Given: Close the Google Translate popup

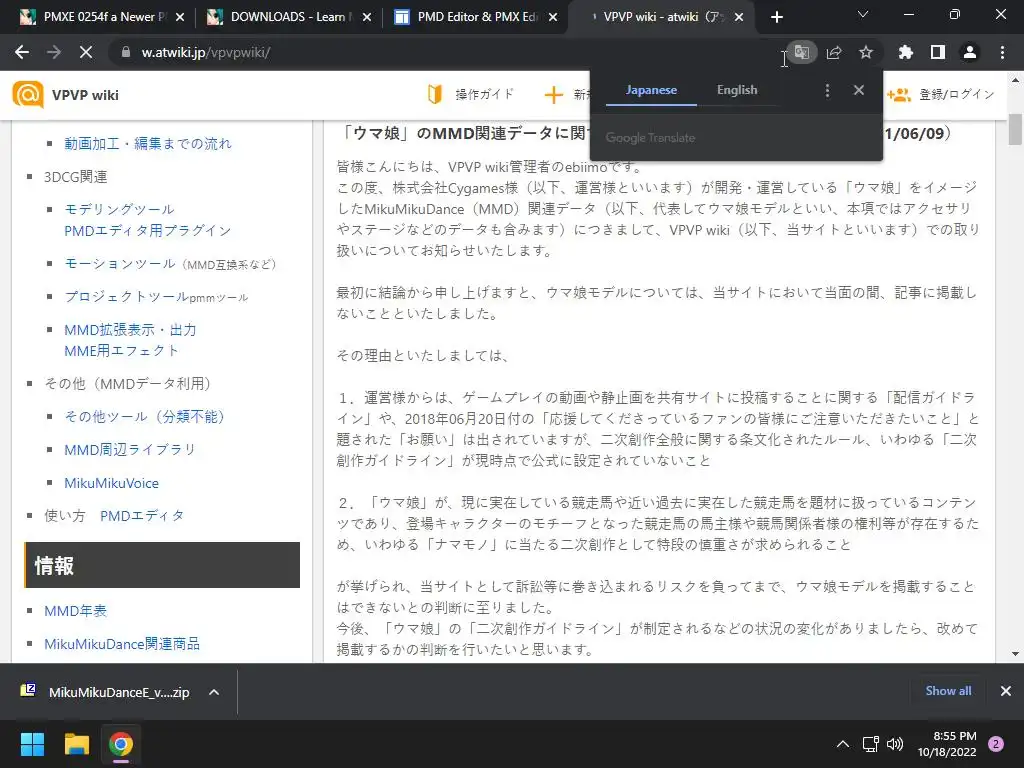Looking at the screenshot, I should [x=859, y=90].
